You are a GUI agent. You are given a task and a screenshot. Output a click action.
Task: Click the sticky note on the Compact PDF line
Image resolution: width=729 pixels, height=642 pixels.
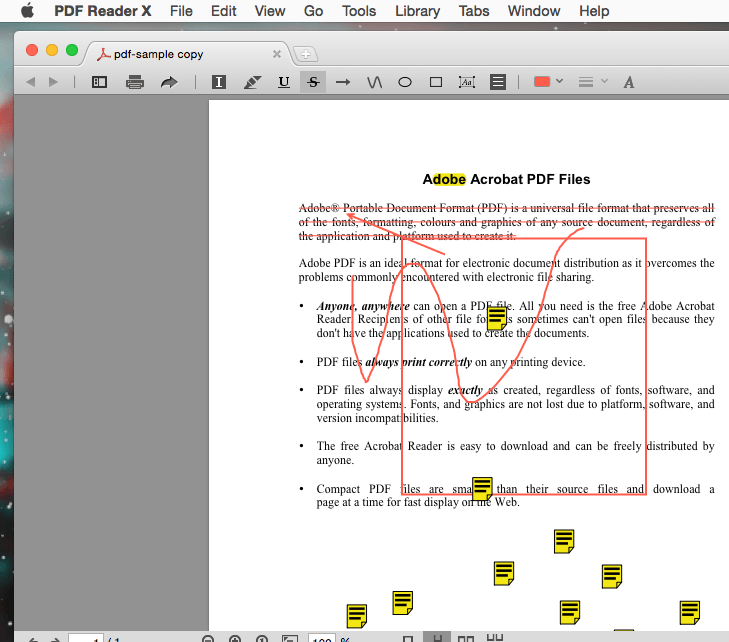(x=482, y=488)
